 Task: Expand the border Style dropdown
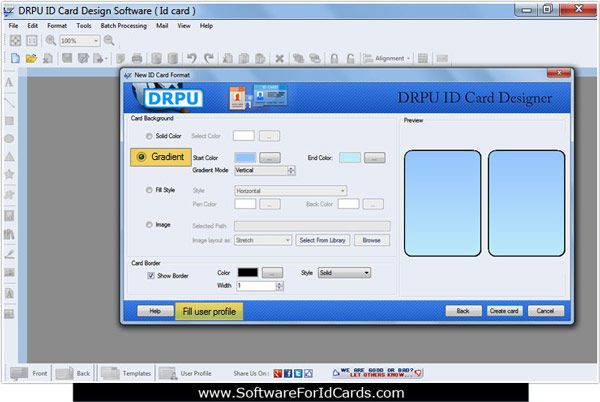click(344, 273)
